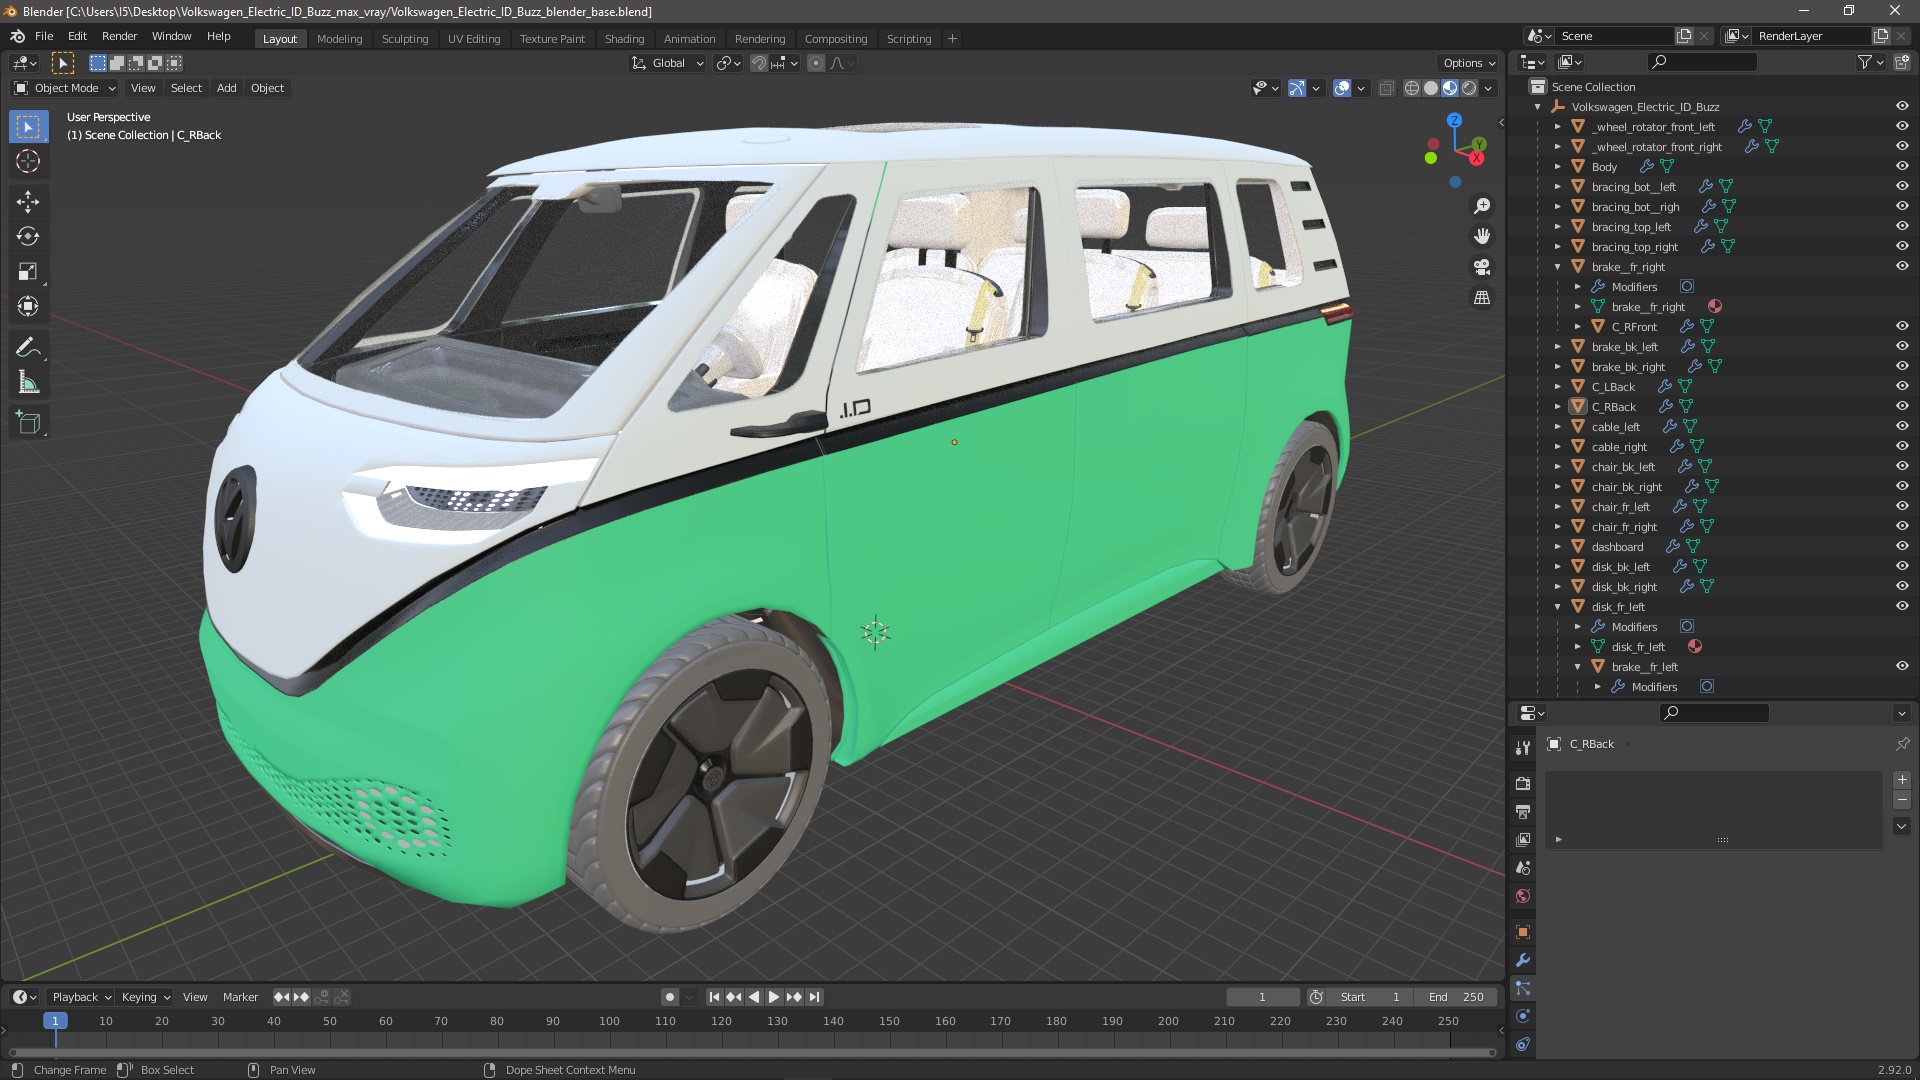Collapse brake_fr_right tree item

pyautogui.click(x=1557, y=266)
